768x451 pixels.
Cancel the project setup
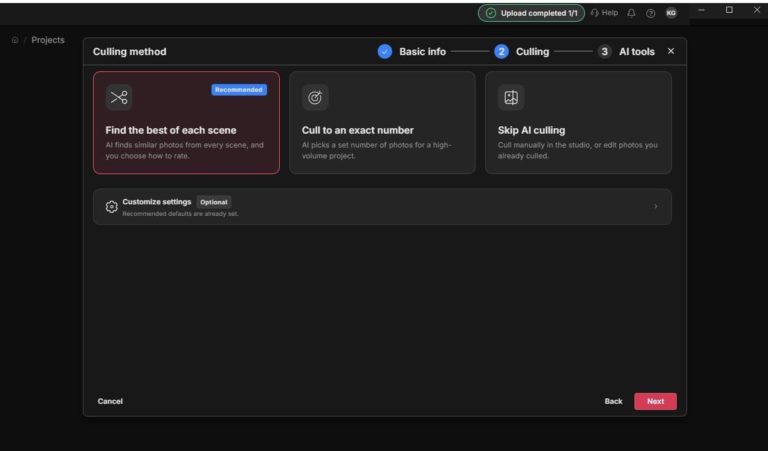coord(110,401)
